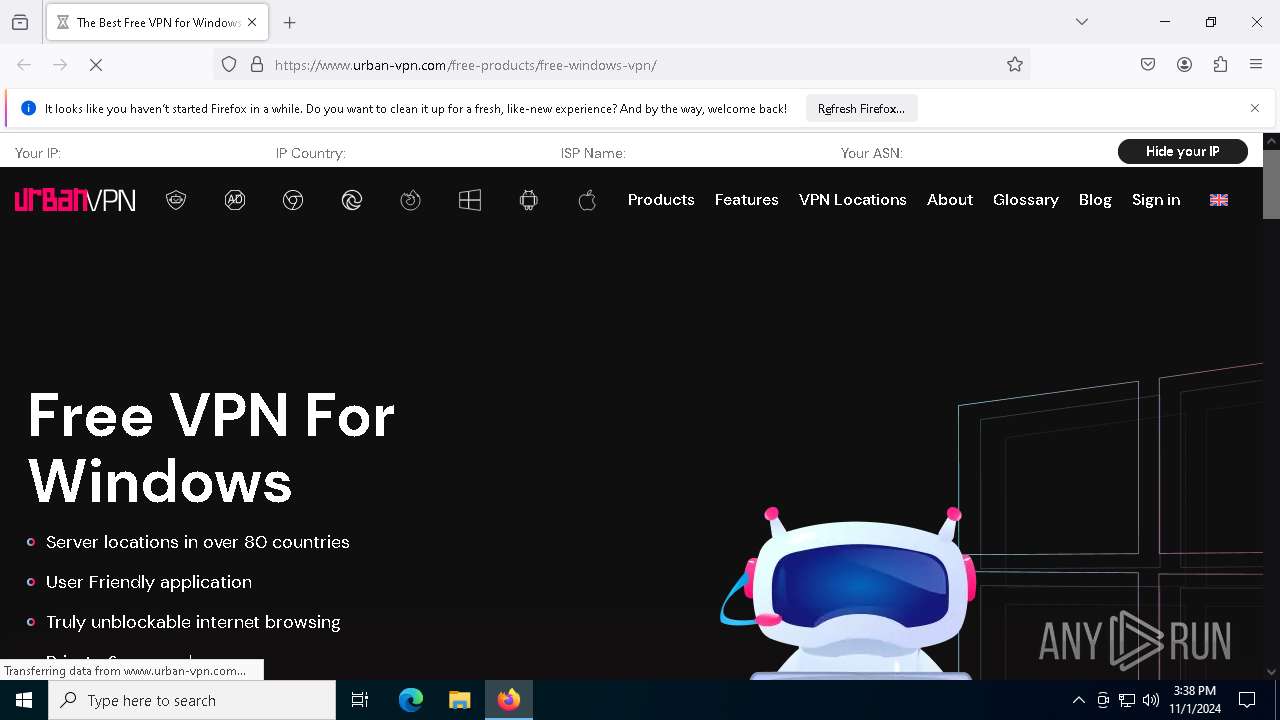This screenshot has height=720, width=1280.
Task: Open the Windows Start menu
Action: [24, 700]
